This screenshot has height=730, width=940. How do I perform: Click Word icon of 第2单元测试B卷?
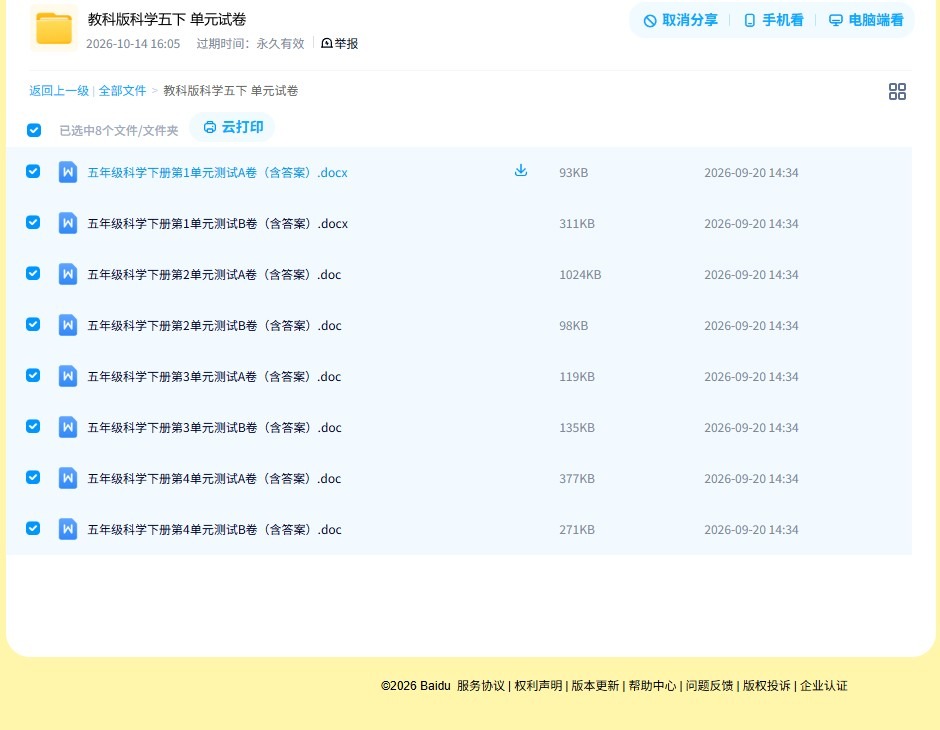pyautogui.click(x=68, y=325)
